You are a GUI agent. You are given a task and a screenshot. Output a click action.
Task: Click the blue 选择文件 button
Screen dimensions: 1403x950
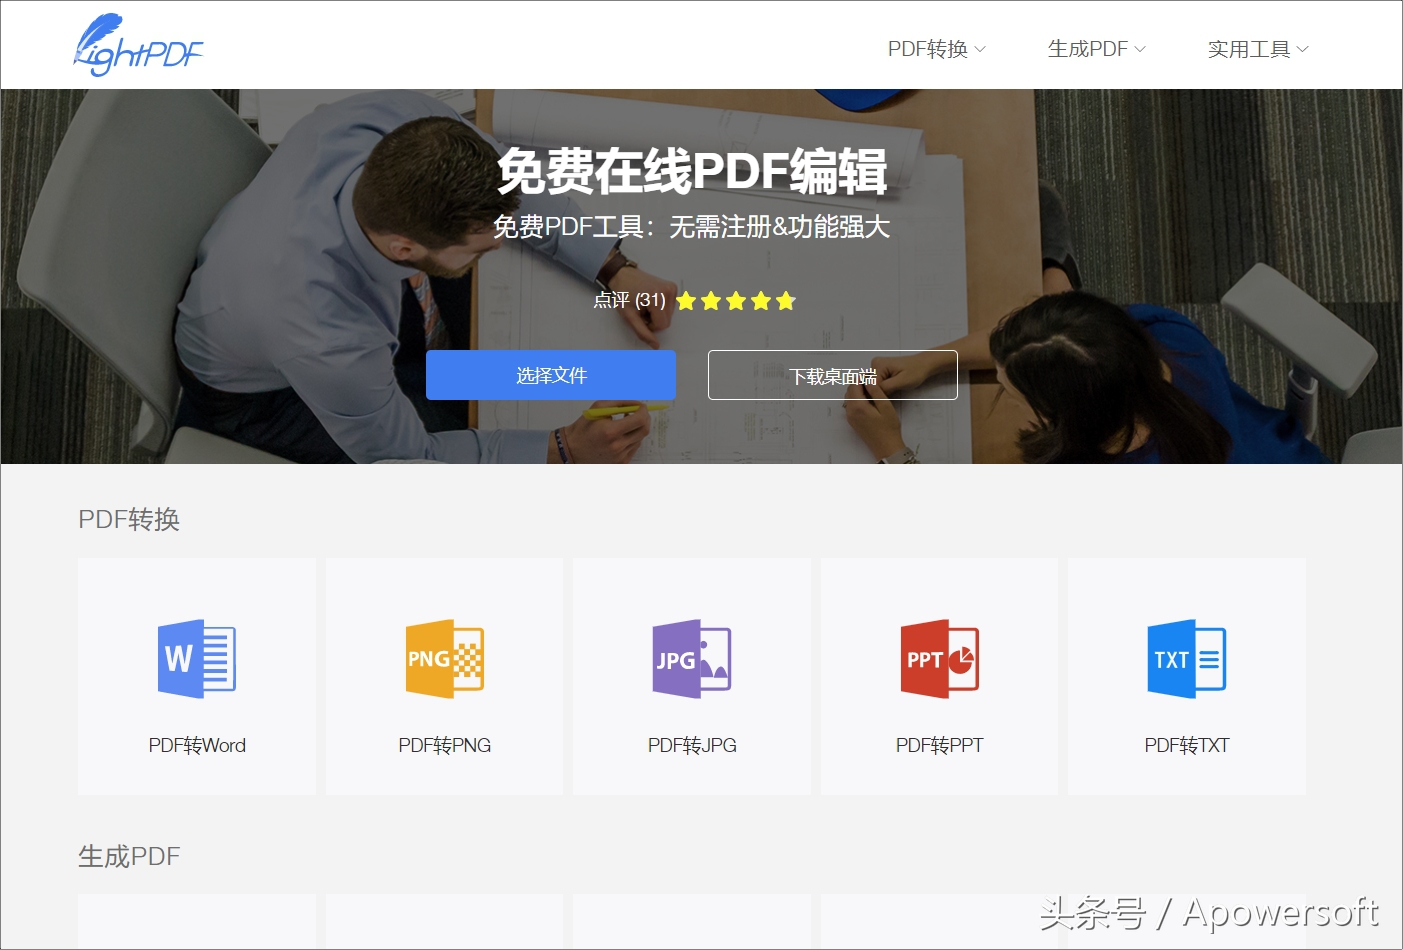(550, 375)
